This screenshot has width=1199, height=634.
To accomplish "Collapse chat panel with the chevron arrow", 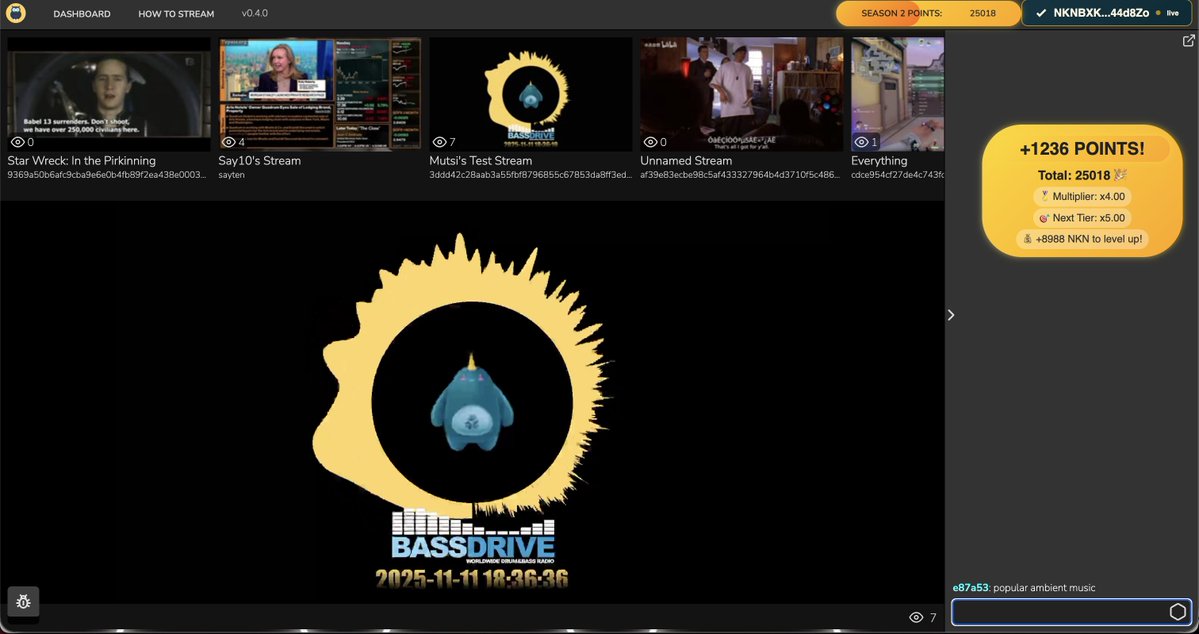I will (951, 315).
